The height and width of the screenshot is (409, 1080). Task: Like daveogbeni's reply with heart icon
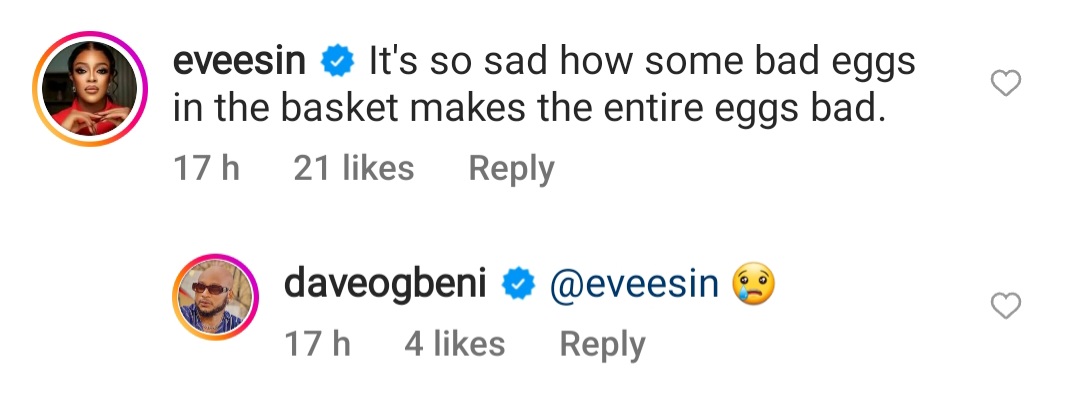click(x=1004, y=306)
